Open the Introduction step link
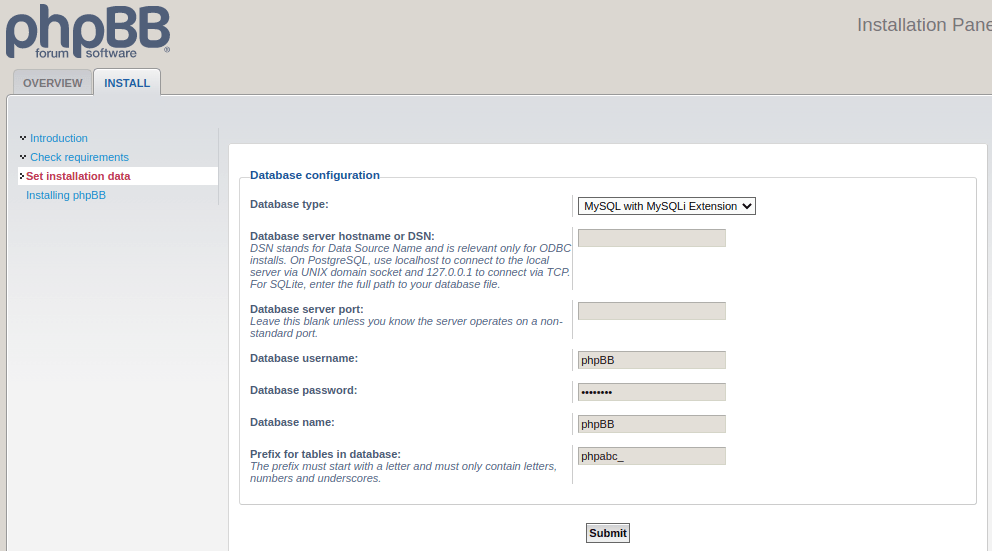Viewport: 992px width, 551px height. tap(59, 138)
